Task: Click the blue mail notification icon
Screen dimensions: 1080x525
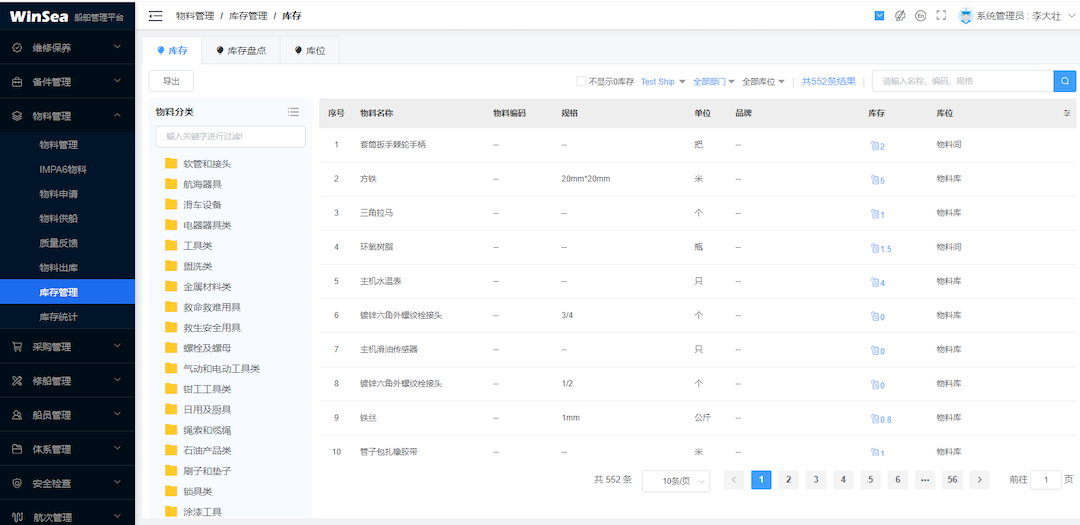Action: (880, 15)
